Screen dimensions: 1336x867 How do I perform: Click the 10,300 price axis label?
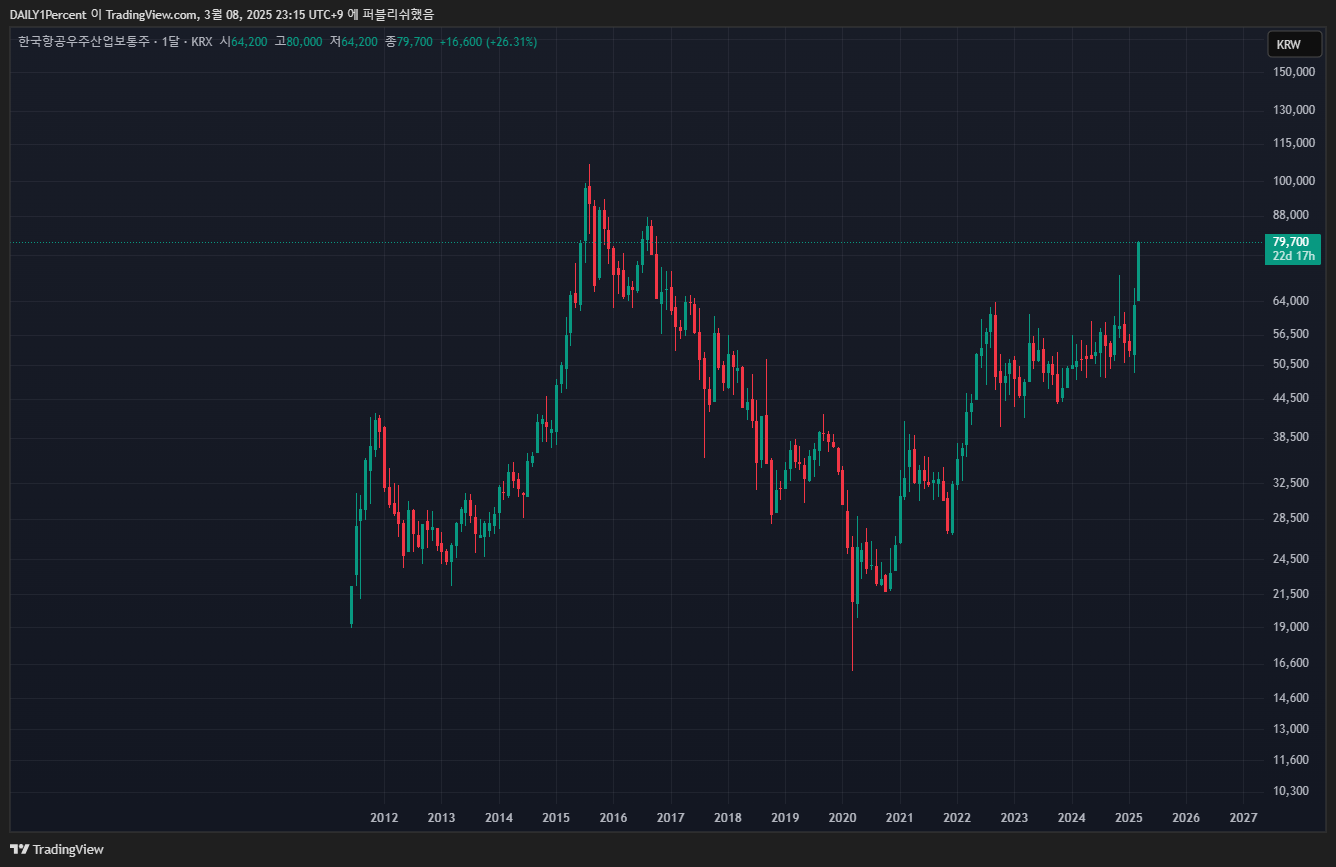point(1289,791)
